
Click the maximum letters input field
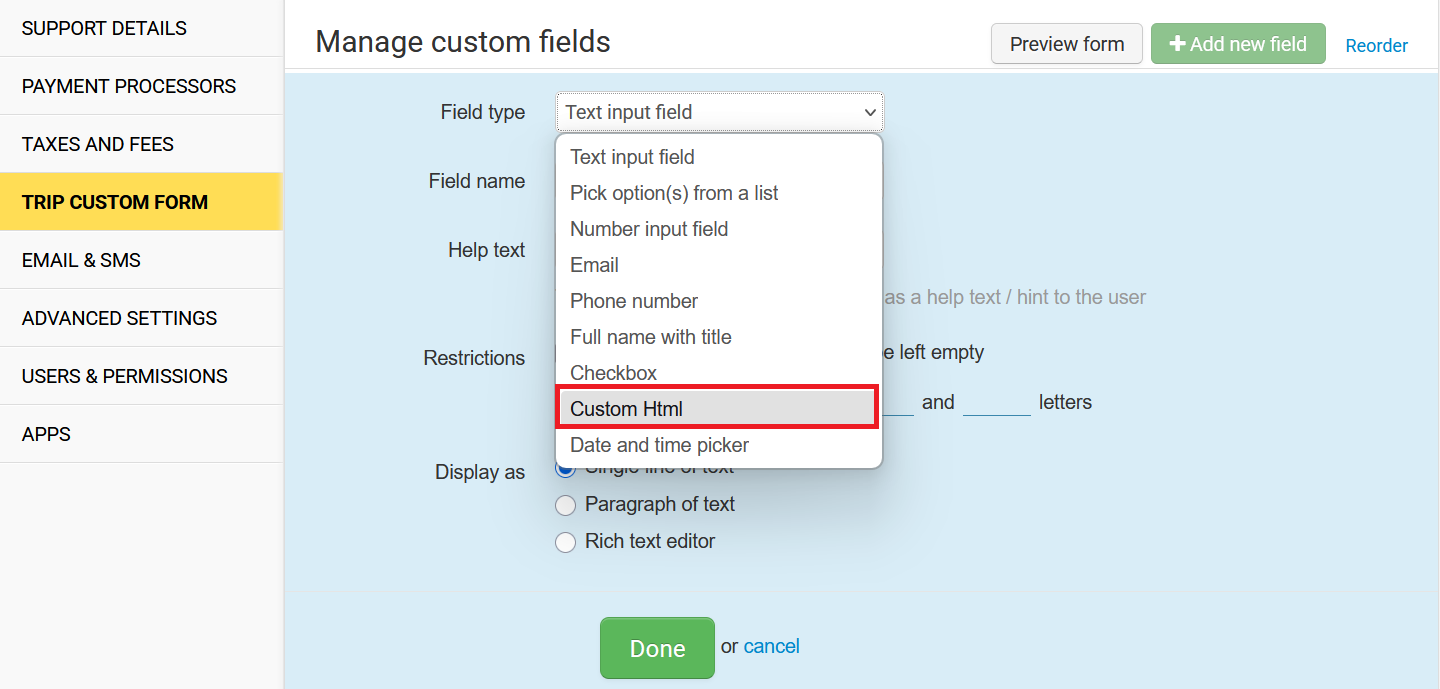pyautogui.click(x=996, y=402)
